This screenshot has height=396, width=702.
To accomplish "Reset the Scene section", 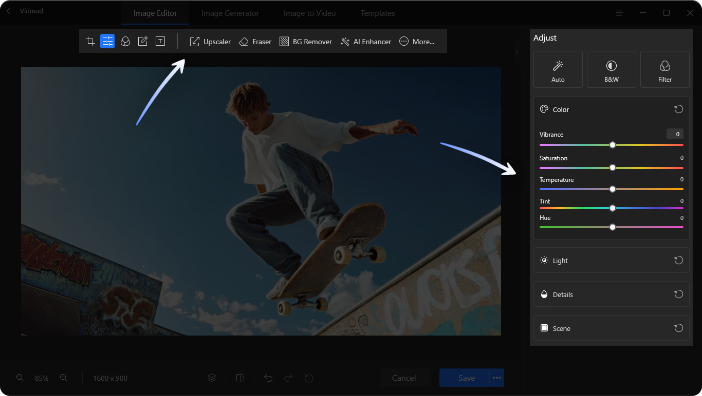I will tap(679, 328).
